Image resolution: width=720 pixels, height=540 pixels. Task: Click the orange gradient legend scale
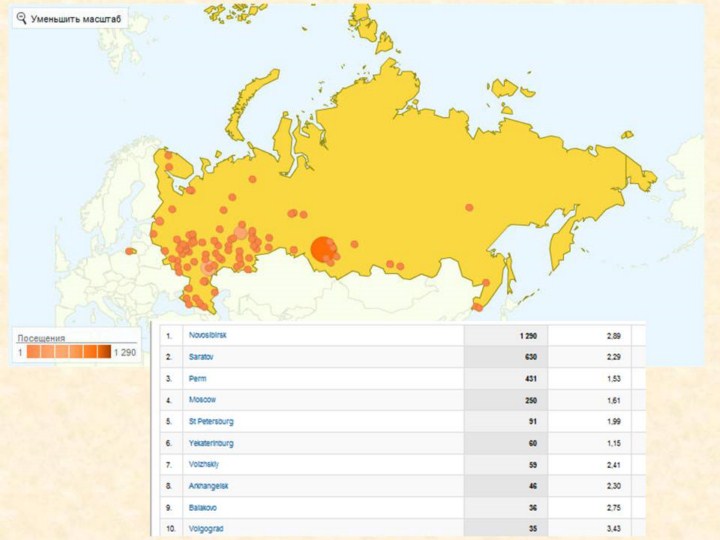pos(69,352)
